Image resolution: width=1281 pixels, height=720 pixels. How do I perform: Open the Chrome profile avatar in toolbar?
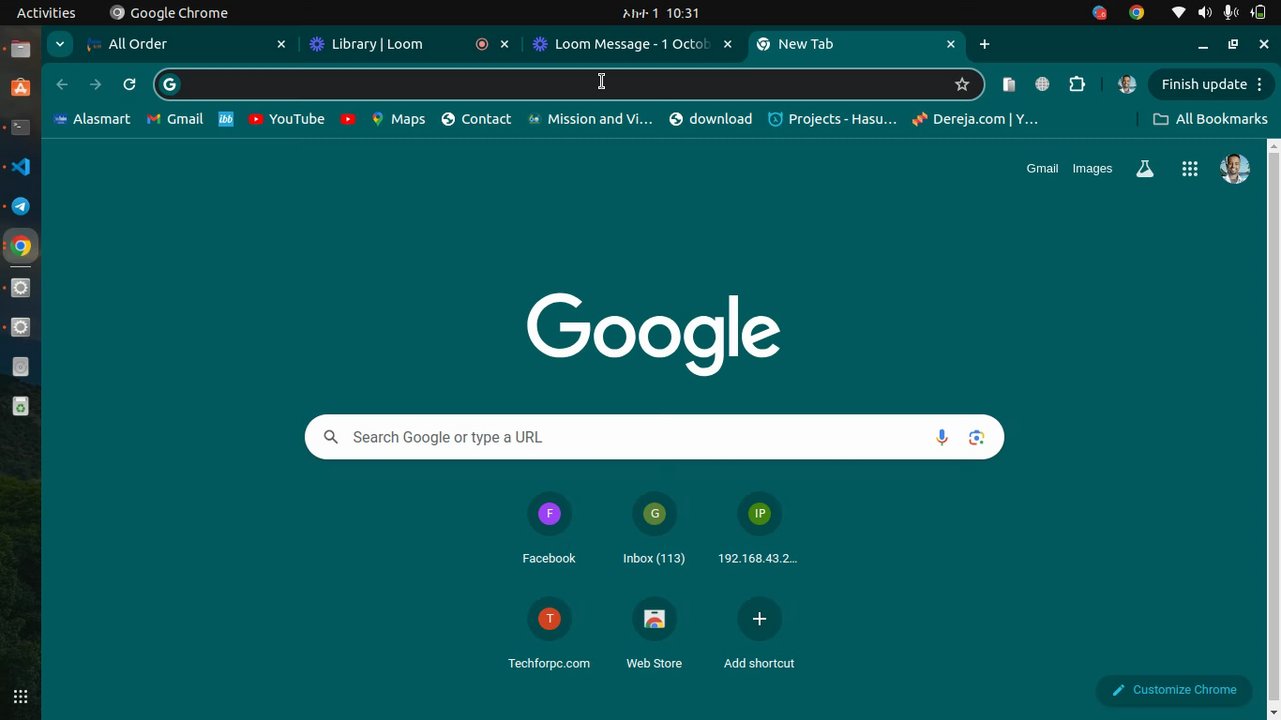[1127, 84]
